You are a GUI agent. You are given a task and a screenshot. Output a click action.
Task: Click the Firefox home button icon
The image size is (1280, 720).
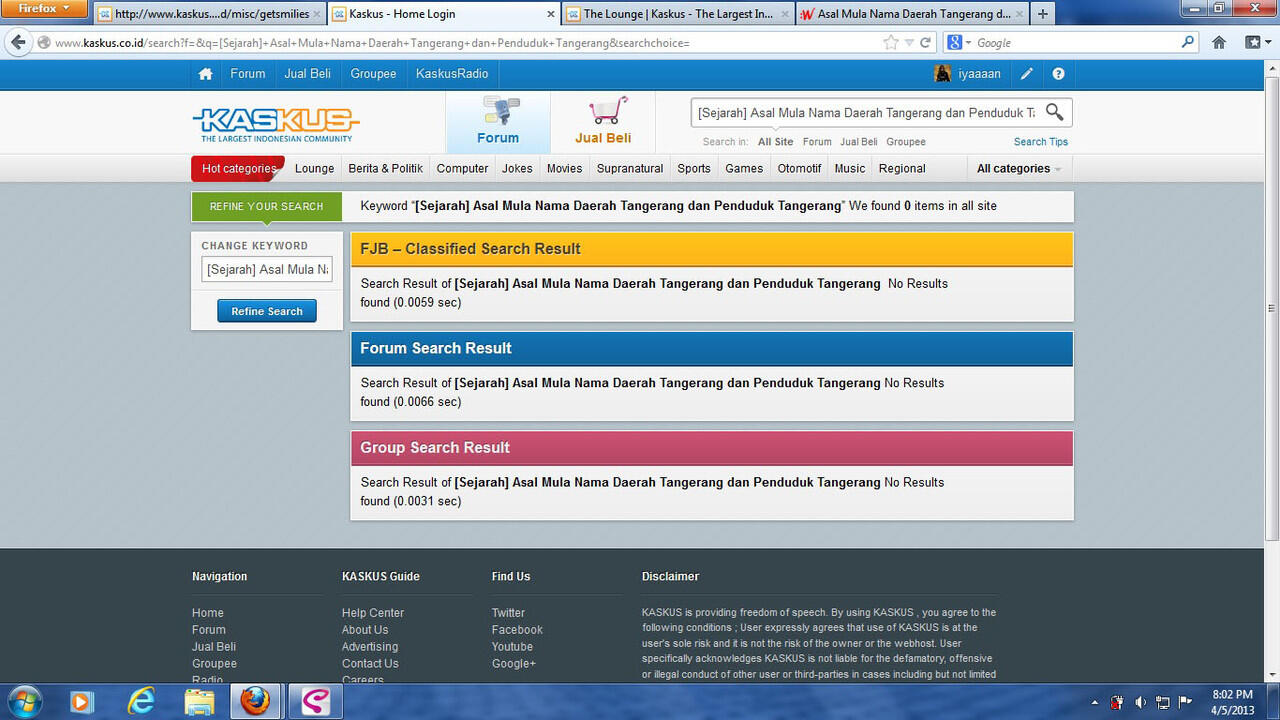coord(1219,43)
